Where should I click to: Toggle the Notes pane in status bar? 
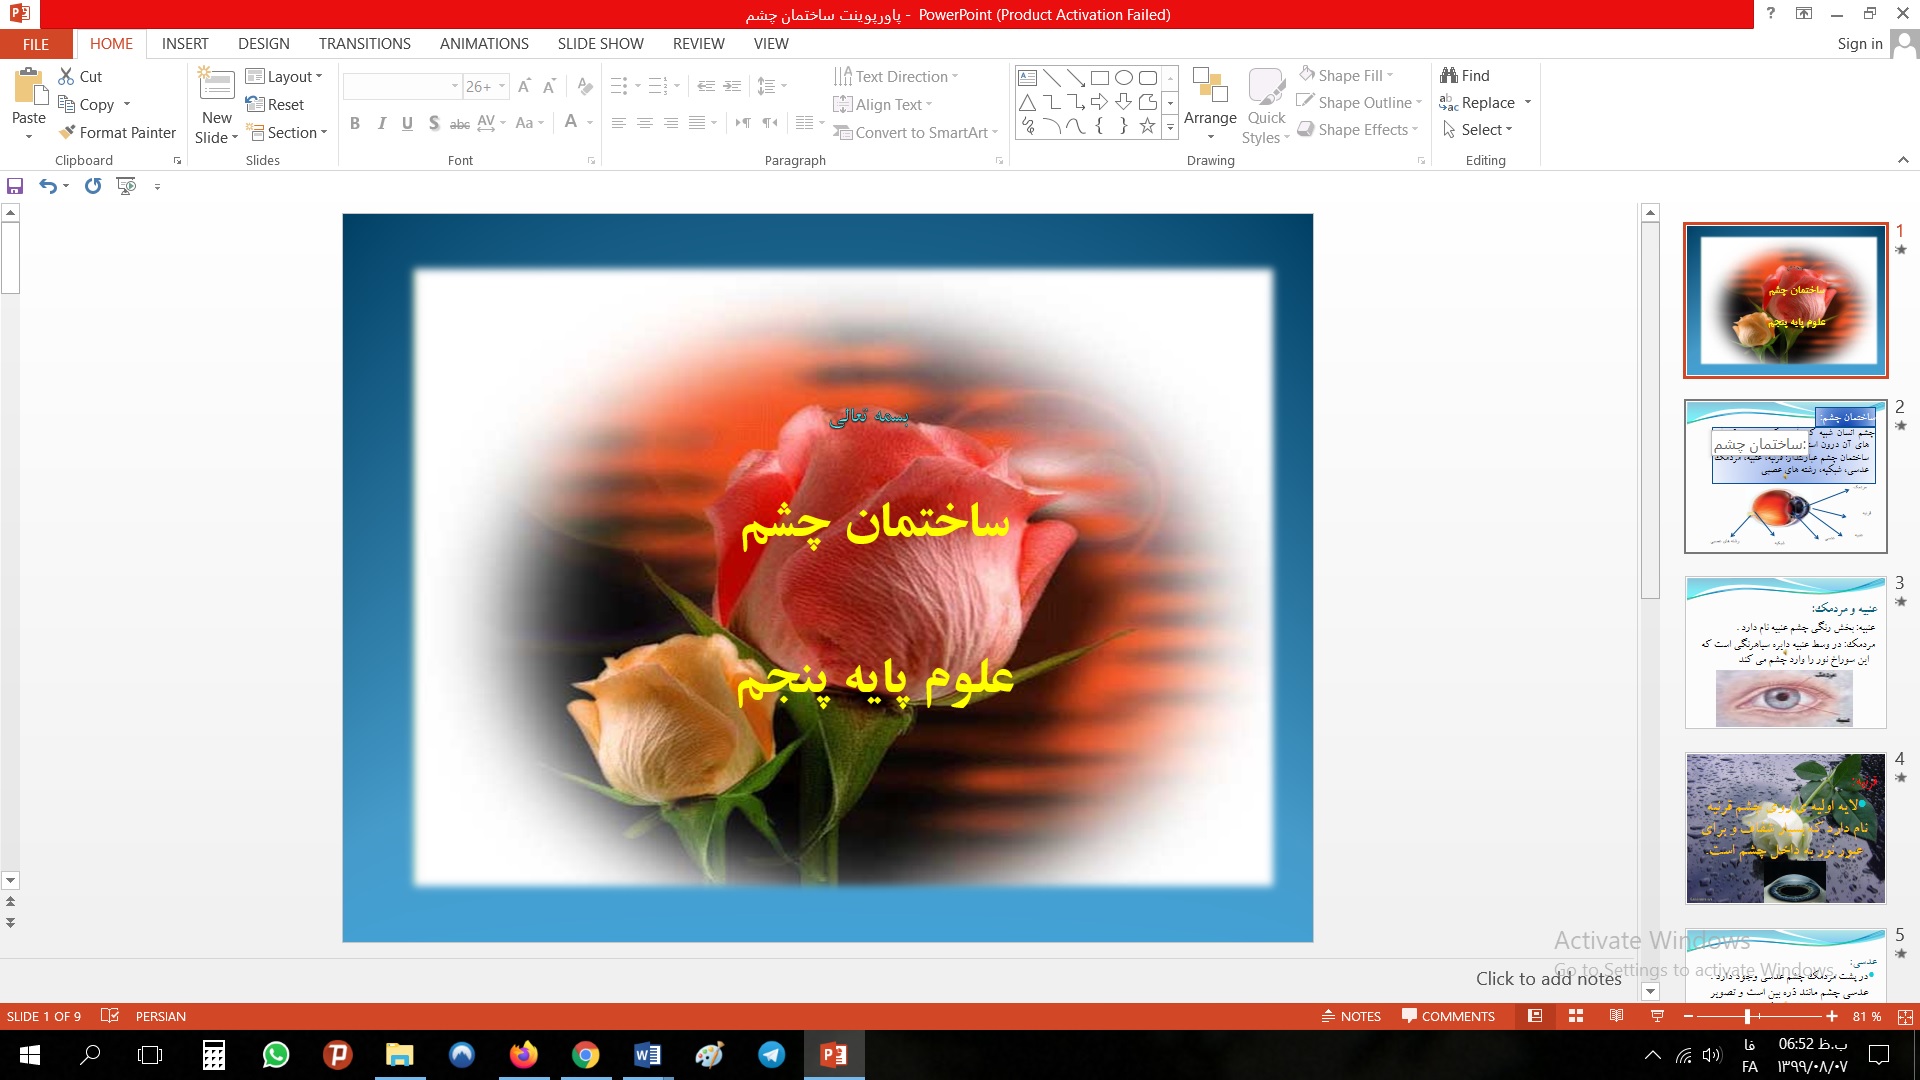pyautogui.click(x=1351, y=1016)
